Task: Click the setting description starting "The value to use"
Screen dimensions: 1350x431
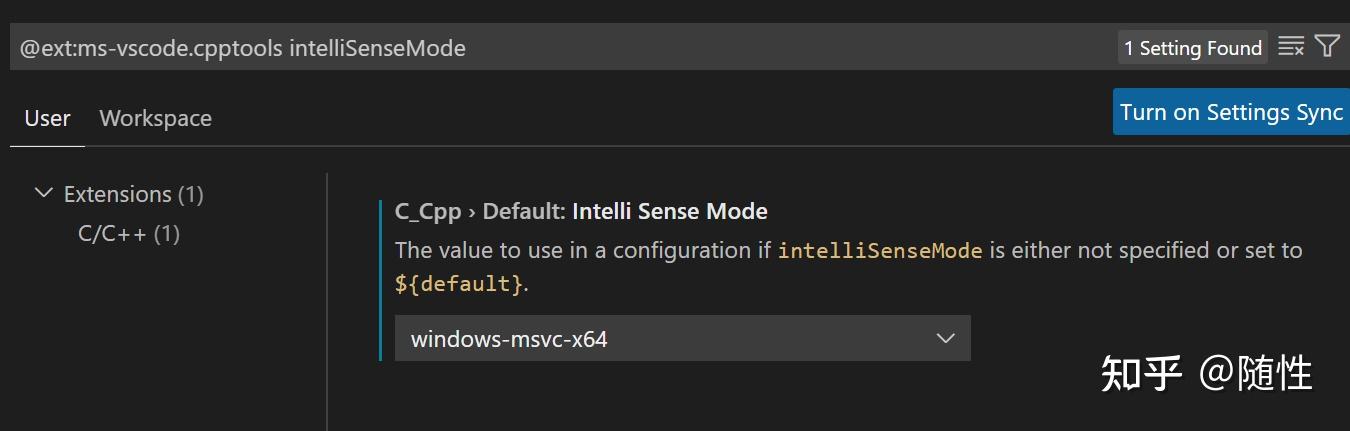Action: click(x=849, y=267)
